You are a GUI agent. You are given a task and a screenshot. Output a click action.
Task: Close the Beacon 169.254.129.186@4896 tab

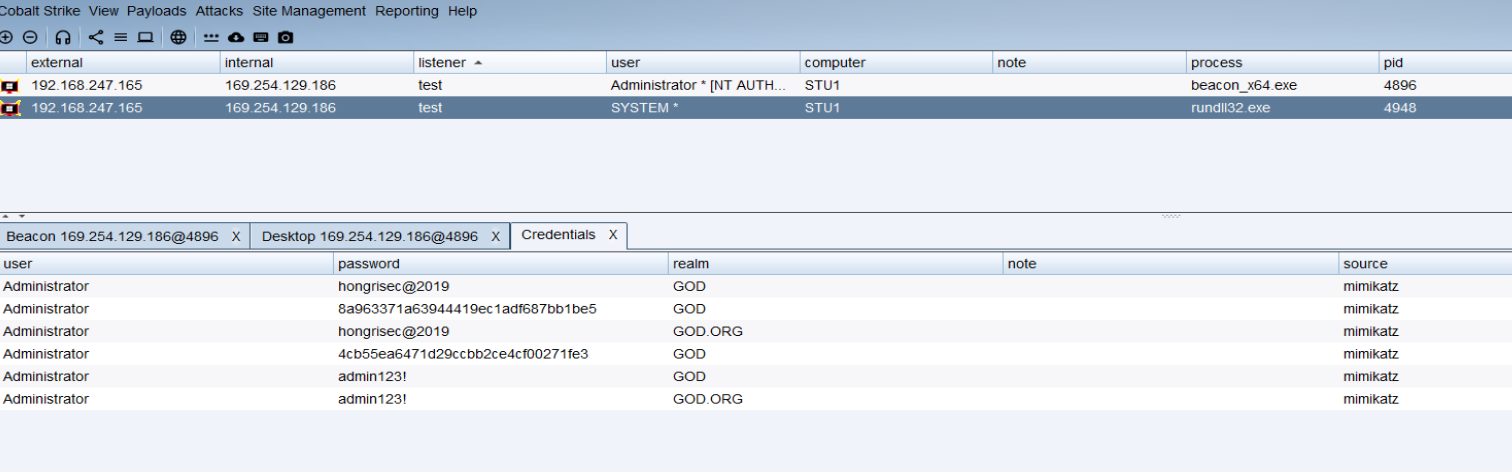pyautogui.click(x=236, y=237)
